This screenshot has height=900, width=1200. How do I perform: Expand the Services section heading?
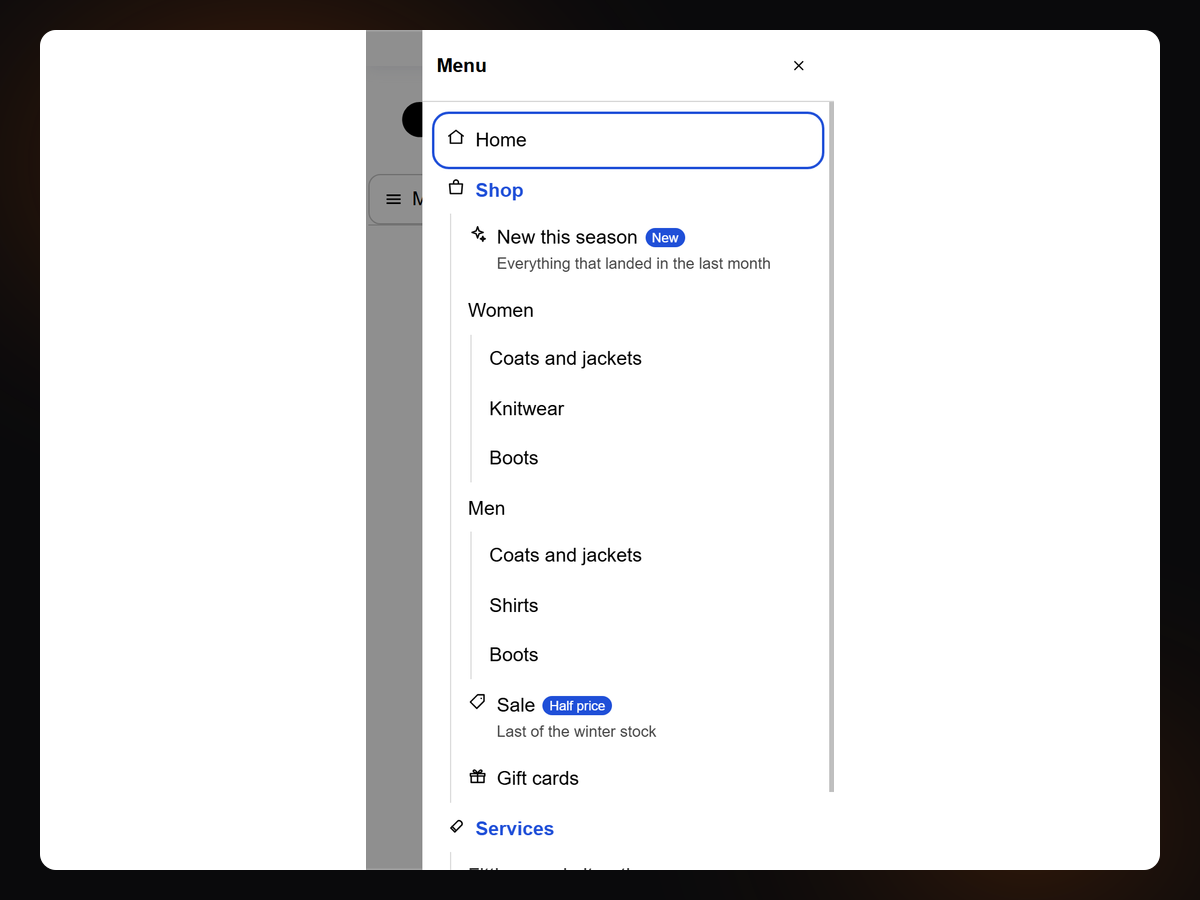[x=514, y=828]
